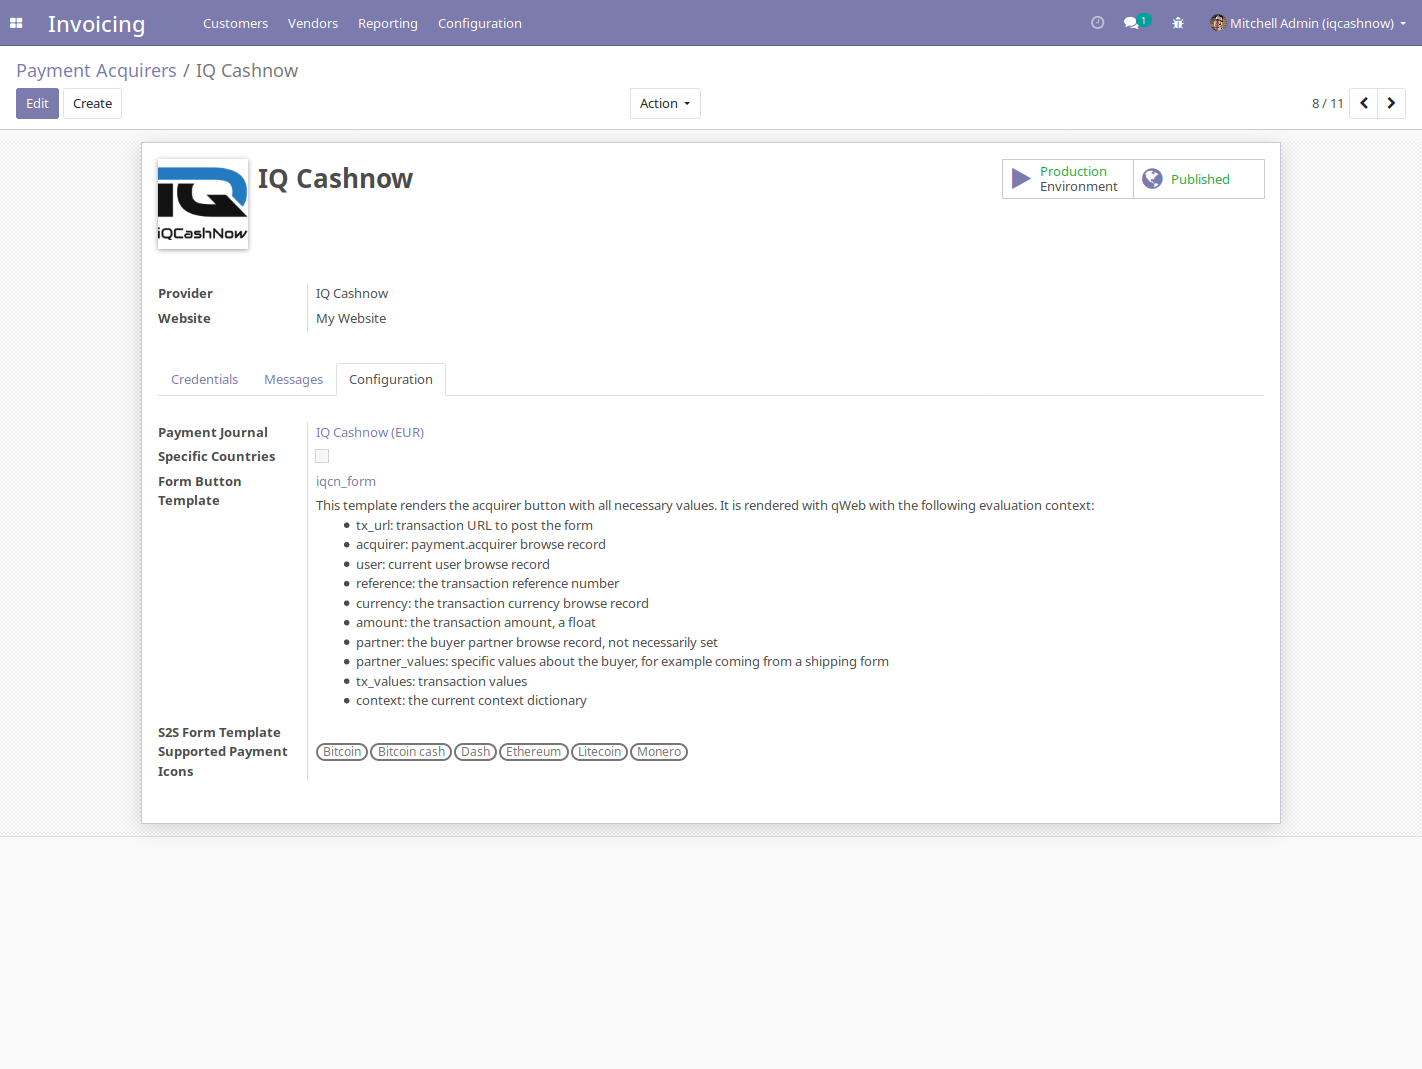Open the activities clock icon
1422x1069 pixels.
click(x=1097, y=23)
